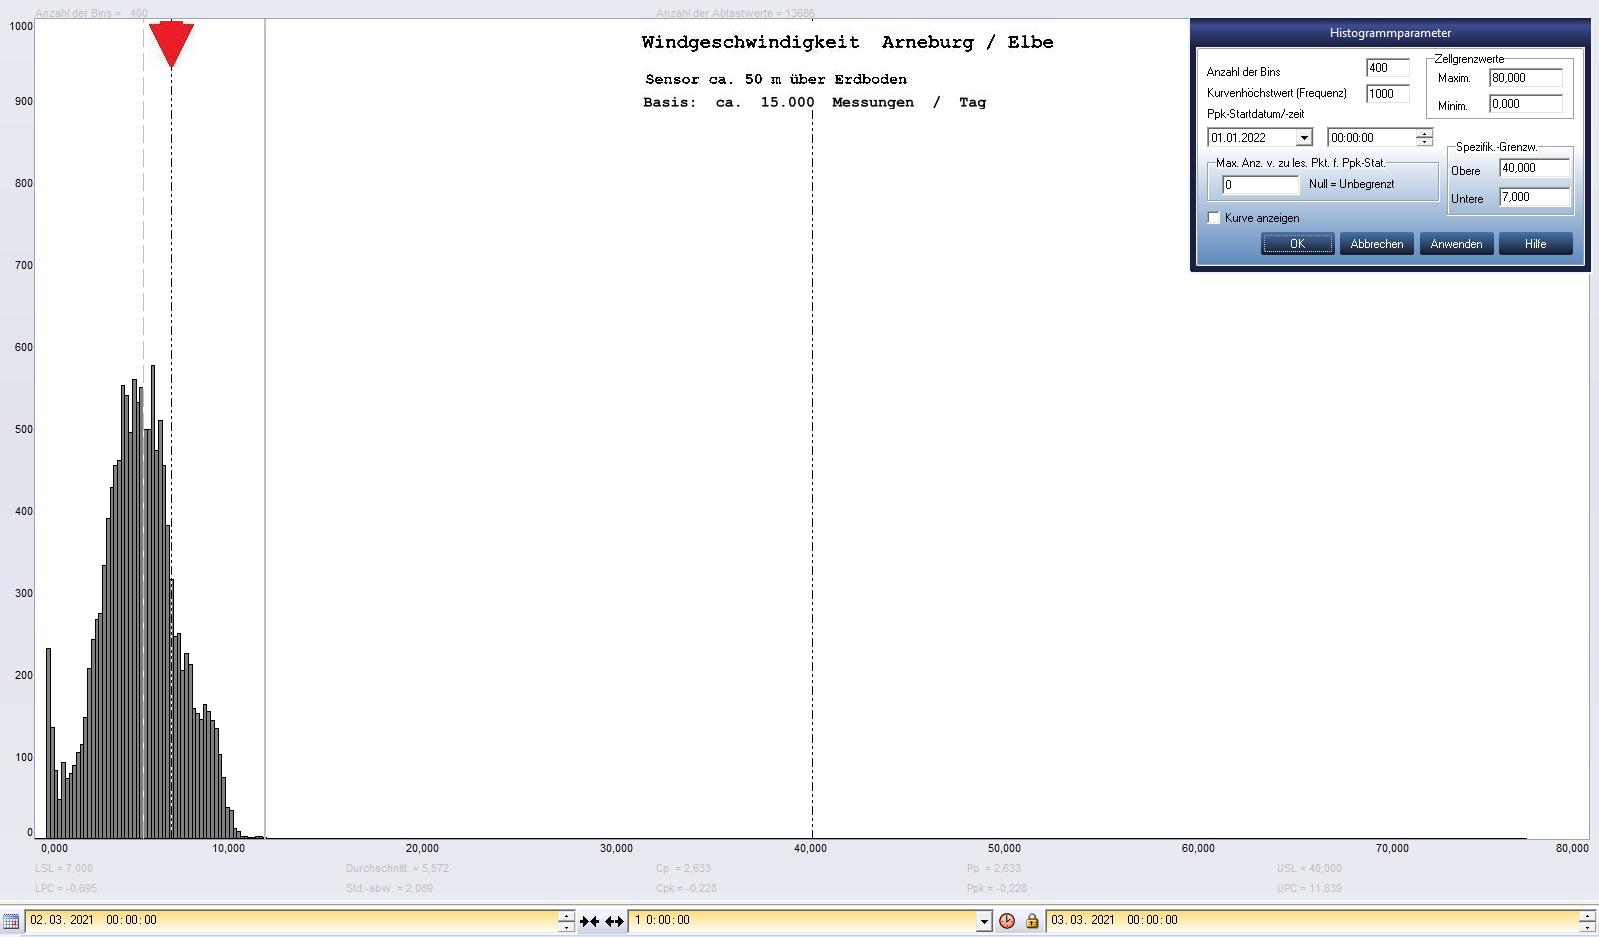Open the Ppk-Startdatum date dropdown
1599x937 pixels.
[x=1304, y=138]
